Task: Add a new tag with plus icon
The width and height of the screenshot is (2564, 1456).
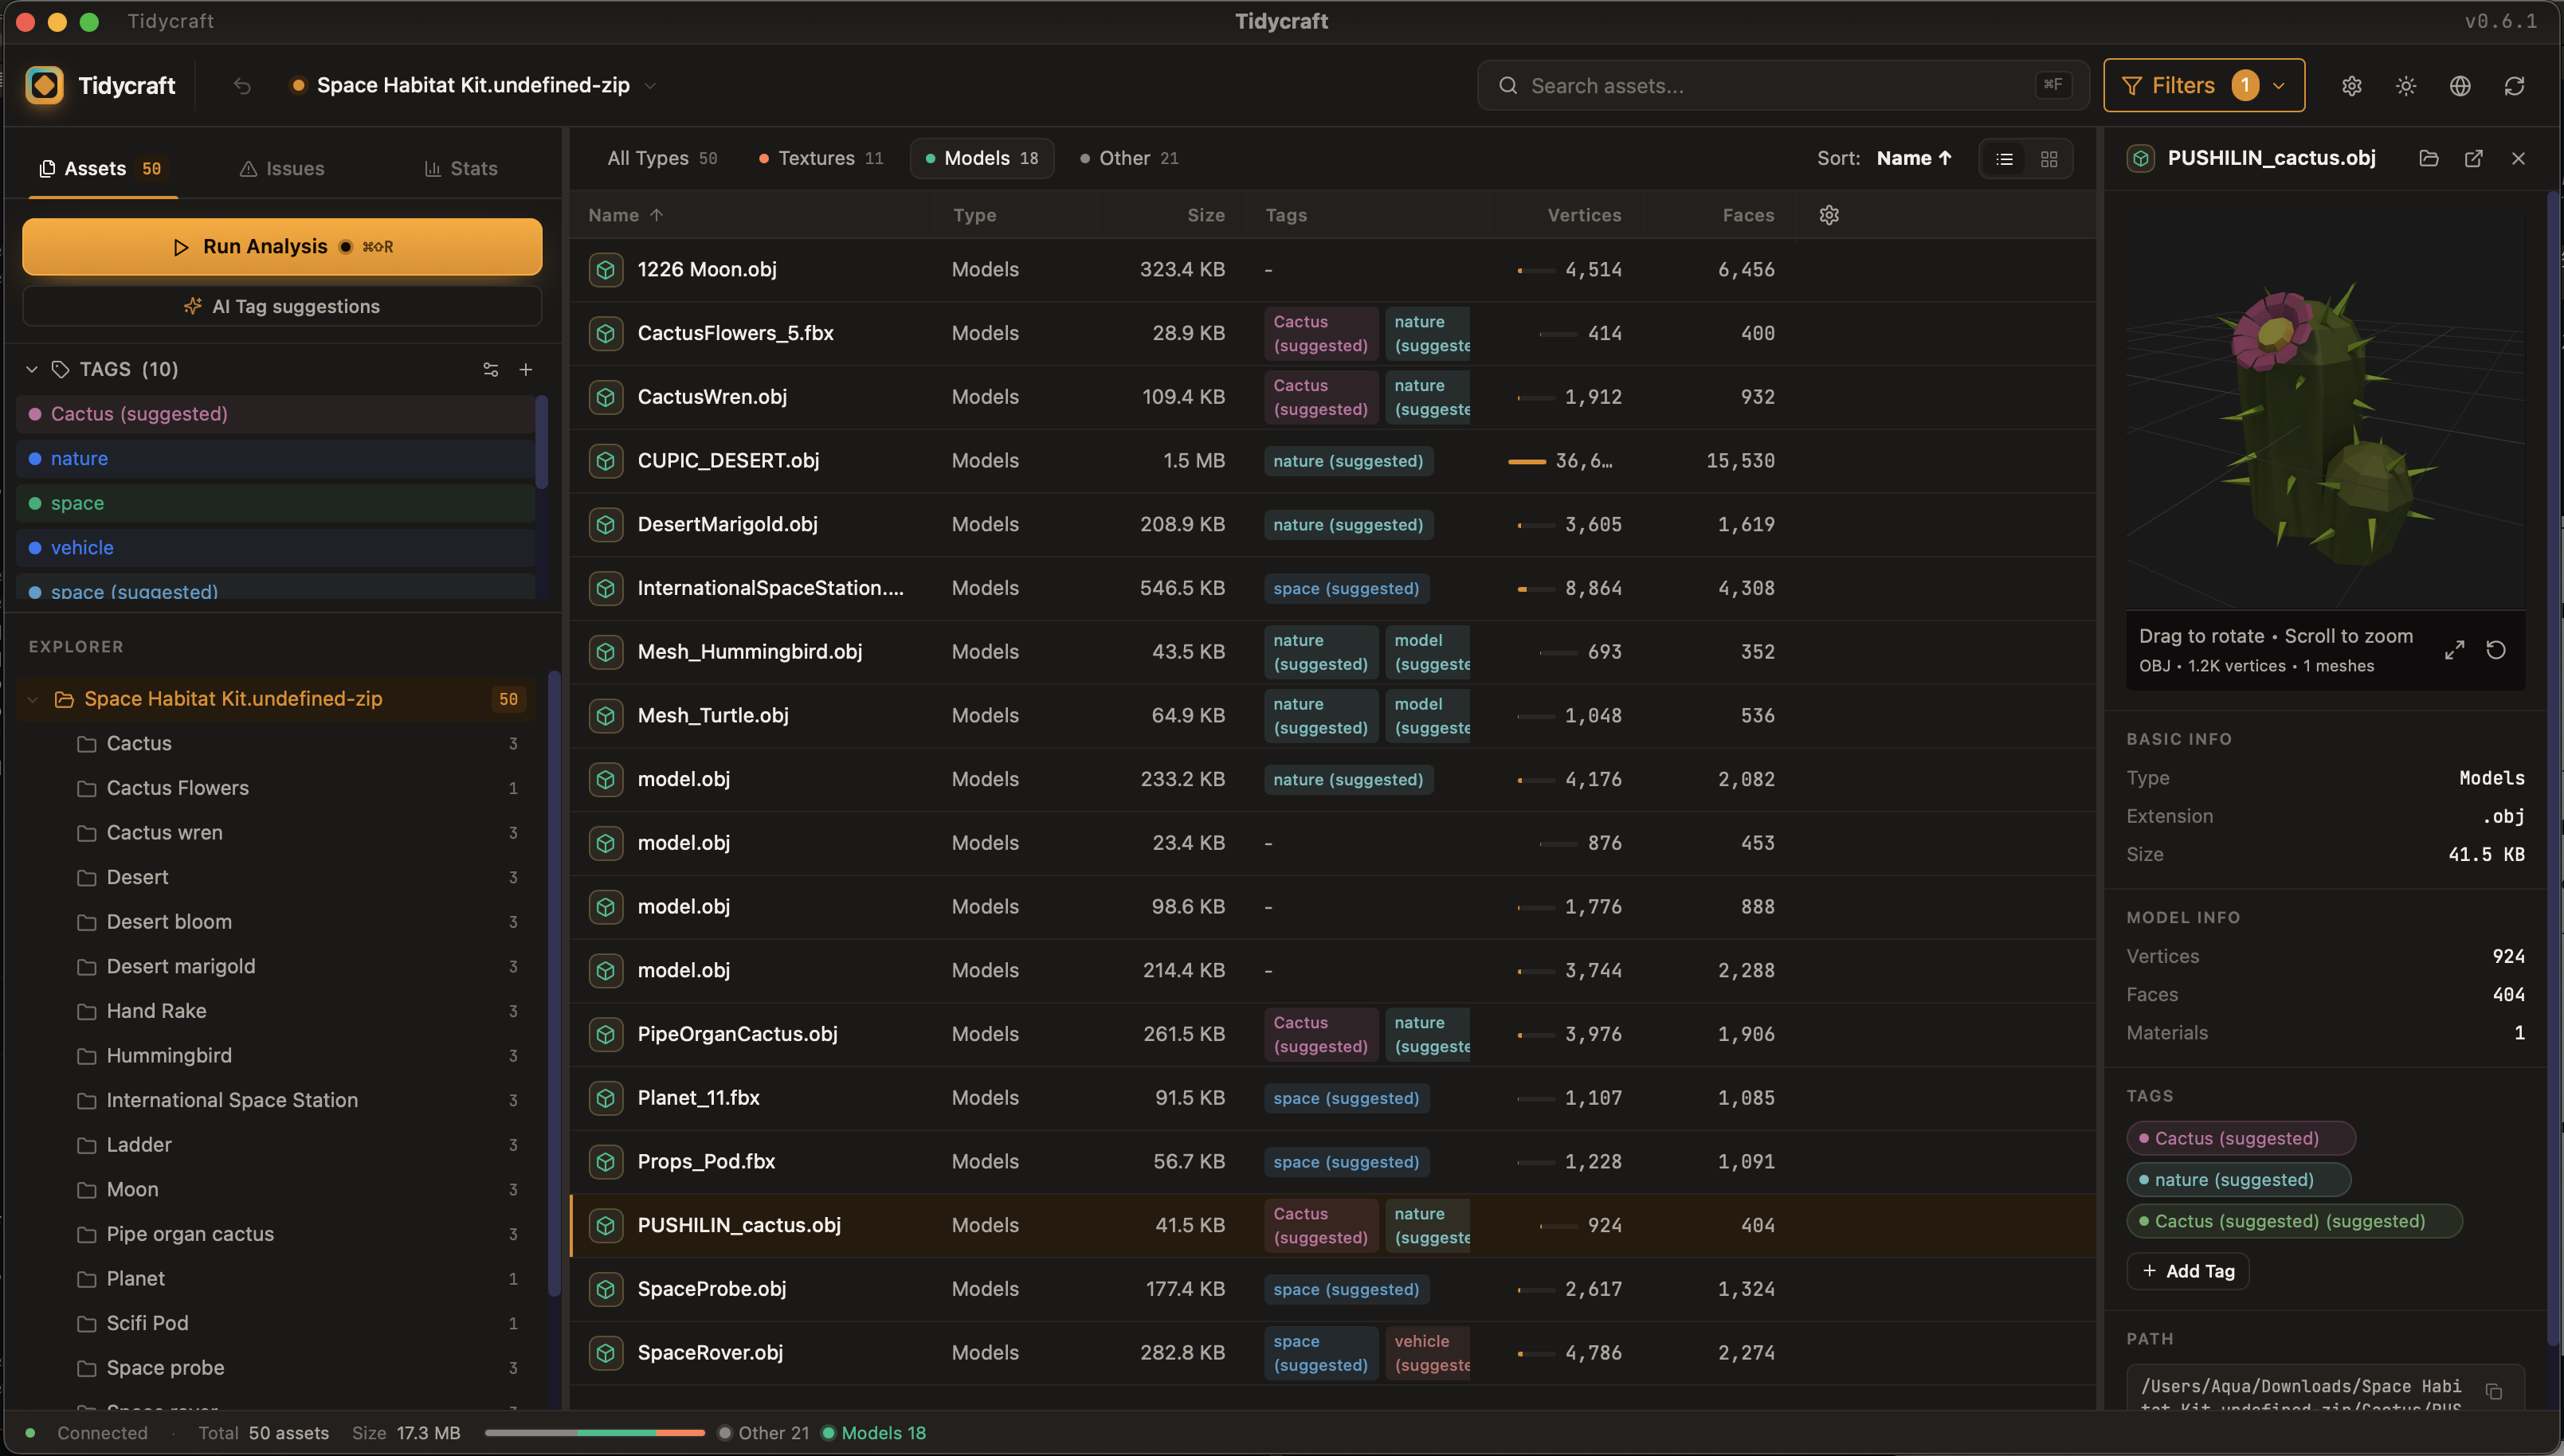Action: click(x=526, y=369)
